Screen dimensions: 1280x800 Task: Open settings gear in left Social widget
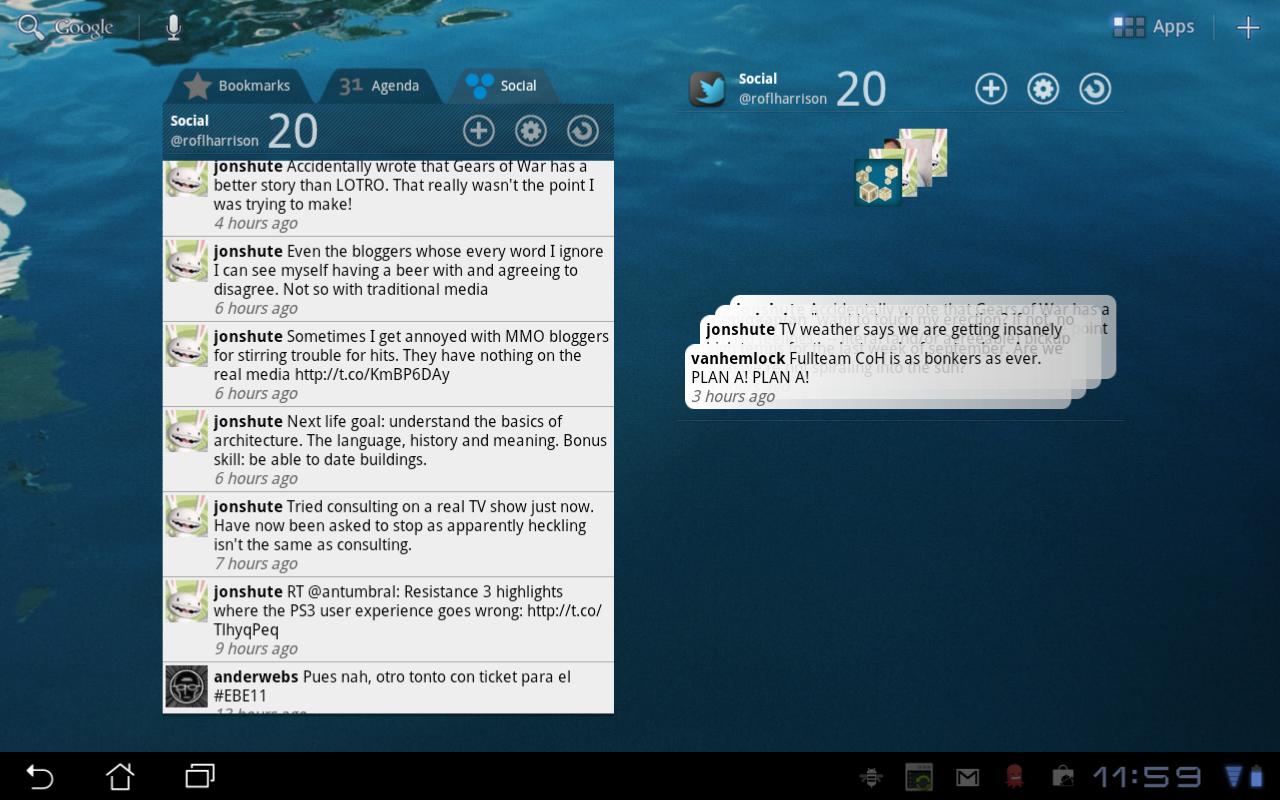pyautogui.click(x=530, y=130)
